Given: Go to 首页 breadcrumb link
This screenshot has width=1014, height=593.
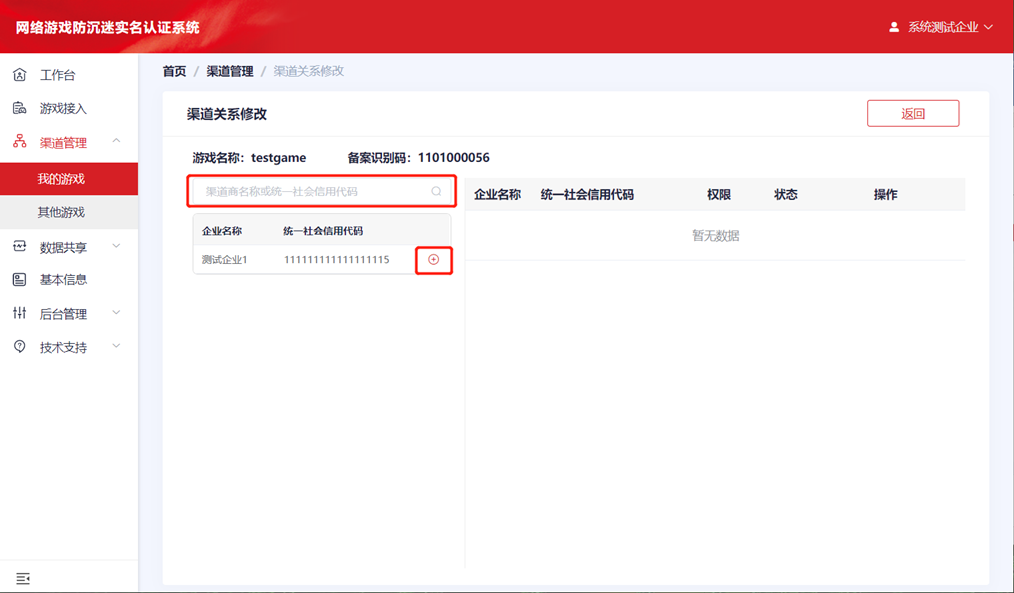Looking at the screenshot, I should [x=174, y=71].
